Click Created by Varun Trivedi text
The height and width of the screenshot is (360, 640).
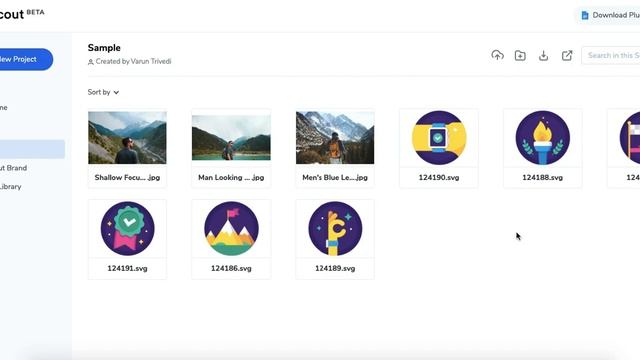pos(133,62)
